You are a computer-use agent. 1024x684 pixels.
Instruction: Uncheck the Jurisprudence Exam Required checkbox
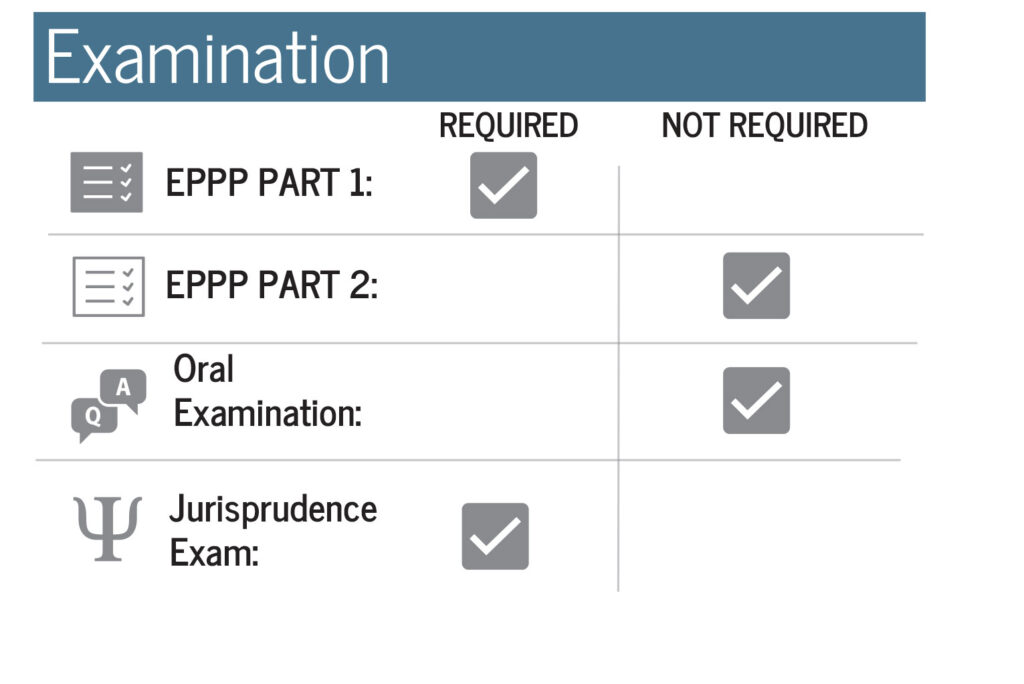[495, 536]
